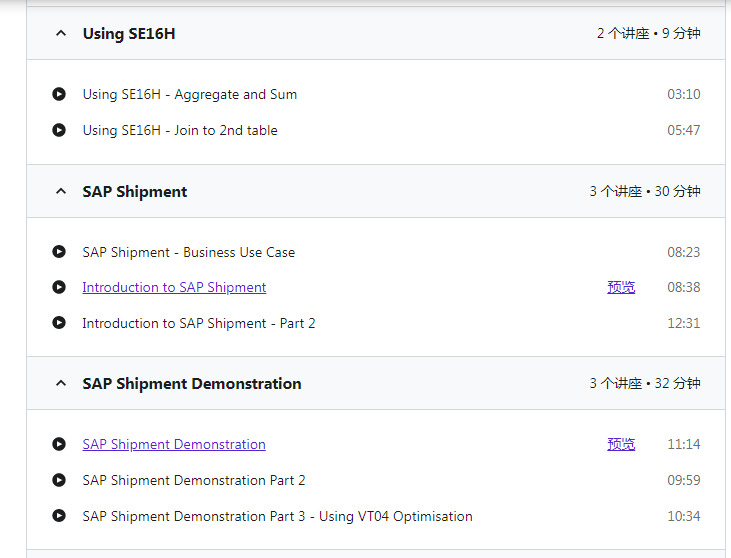Click play icon beside SAP Shipment Demonstration Part 2
731x558 pixels.
(59, 480)
